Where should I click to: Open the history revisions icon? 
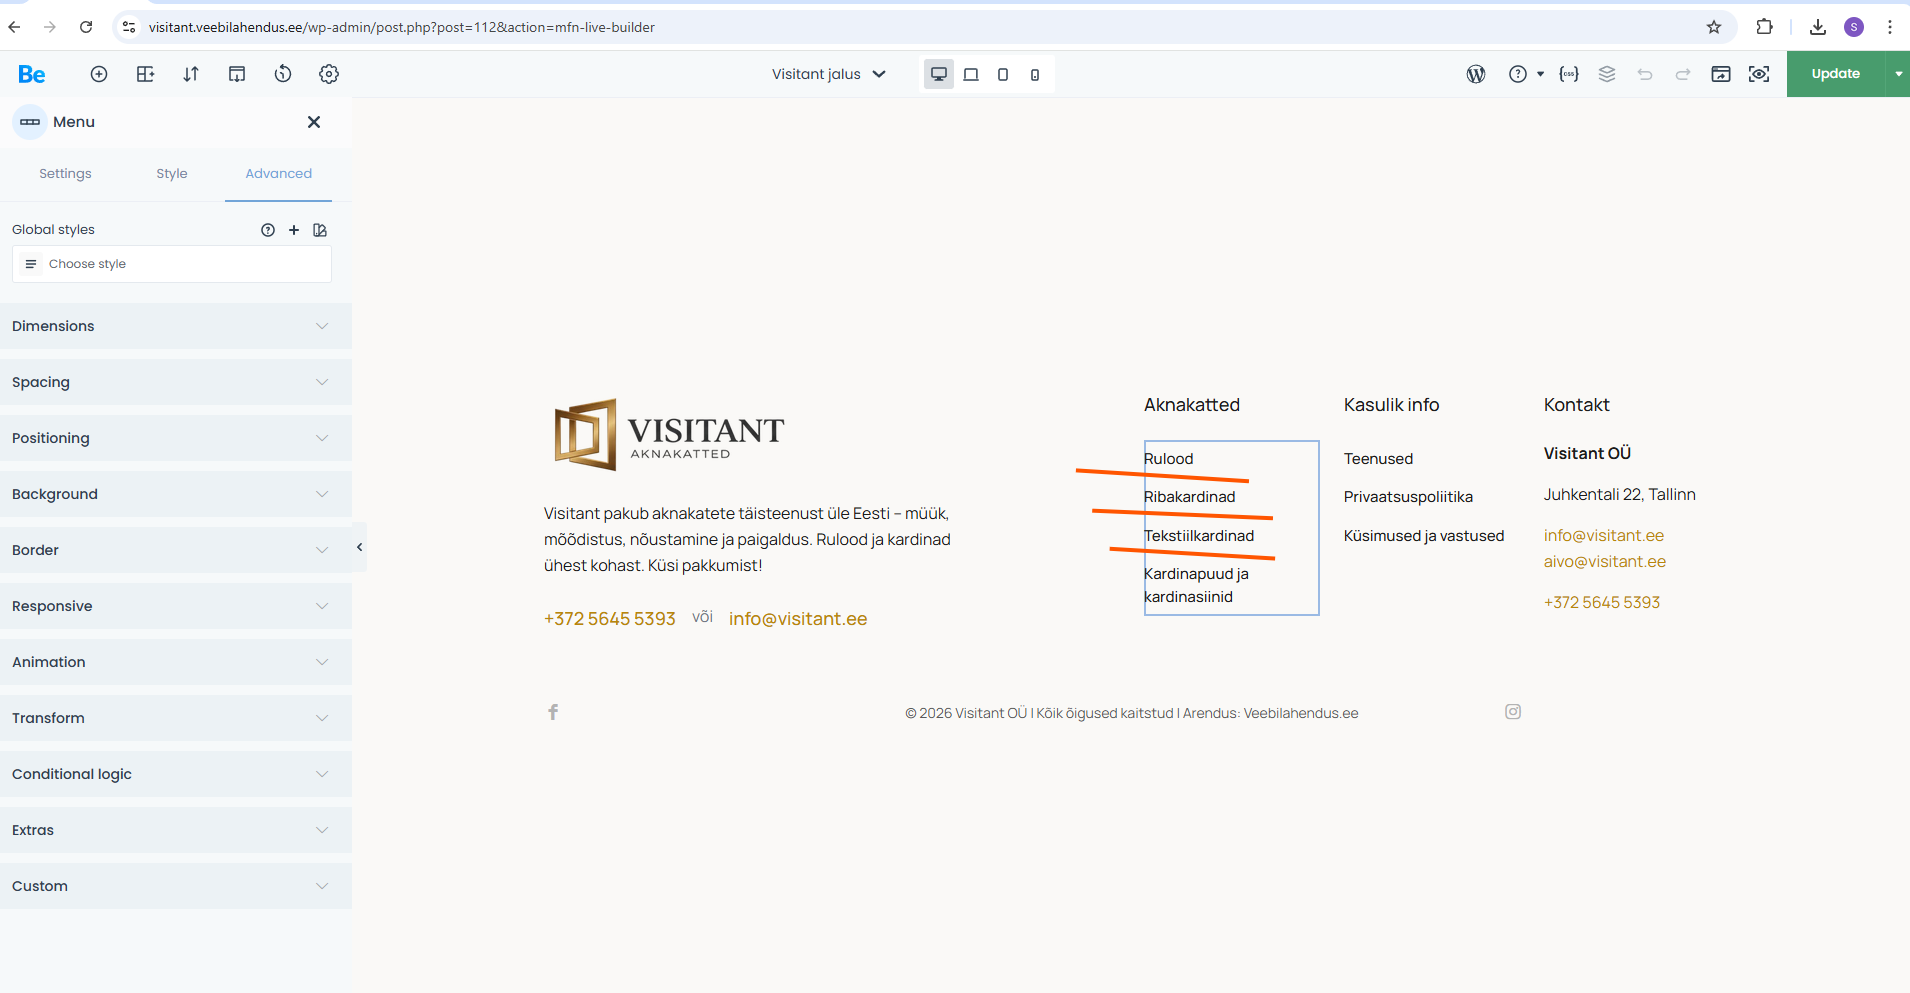(283, 74)
